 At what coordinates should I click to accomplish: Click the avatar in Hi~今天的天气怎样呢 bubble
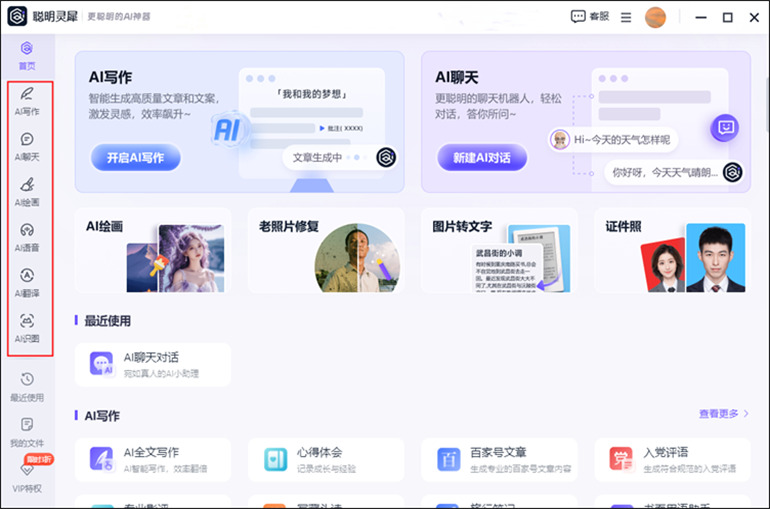click(x=559, y=140)
